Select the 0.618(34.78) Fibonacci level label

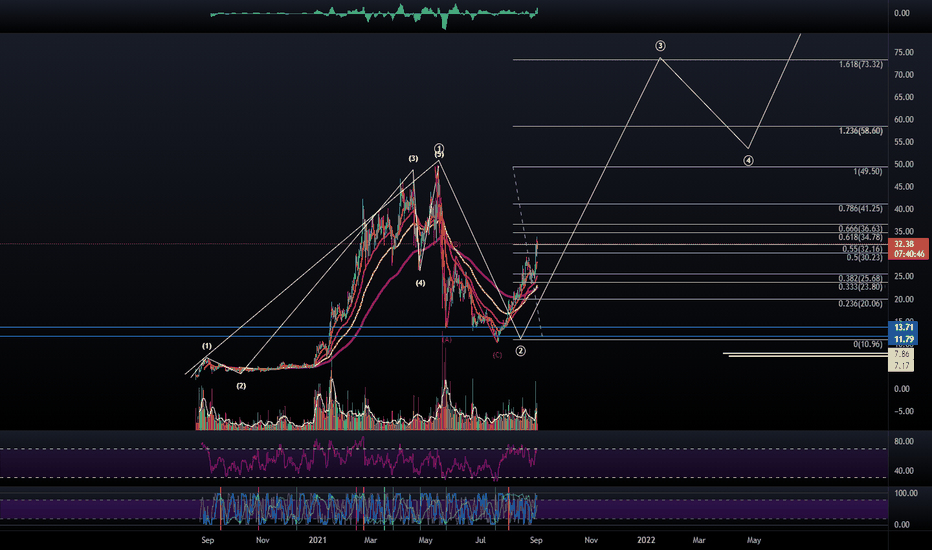(x=861, y=237)
